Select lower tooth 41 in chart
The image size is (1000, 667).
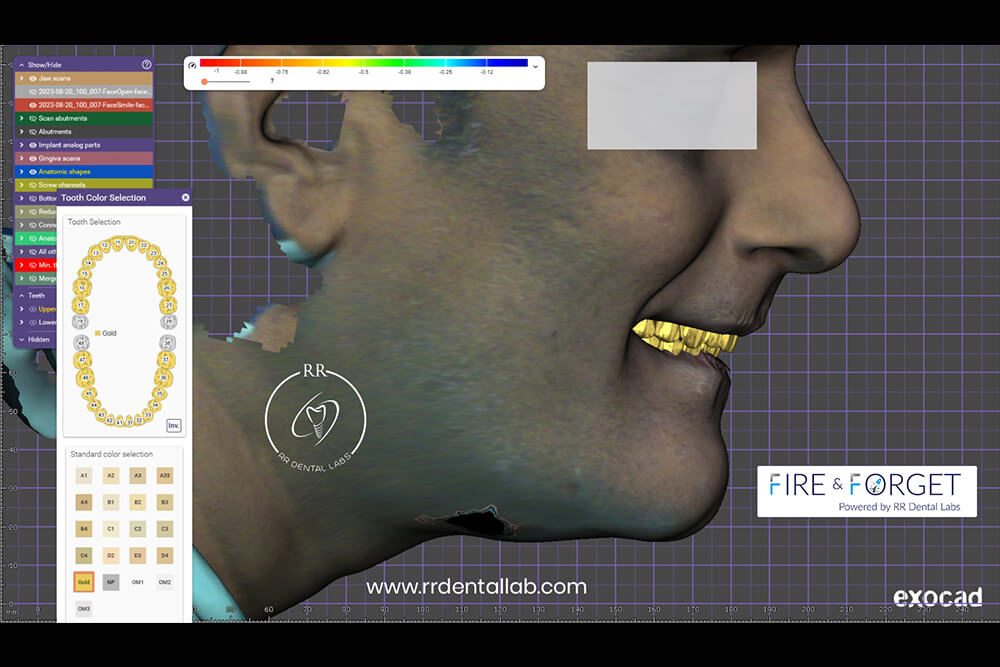coord(119,421)
